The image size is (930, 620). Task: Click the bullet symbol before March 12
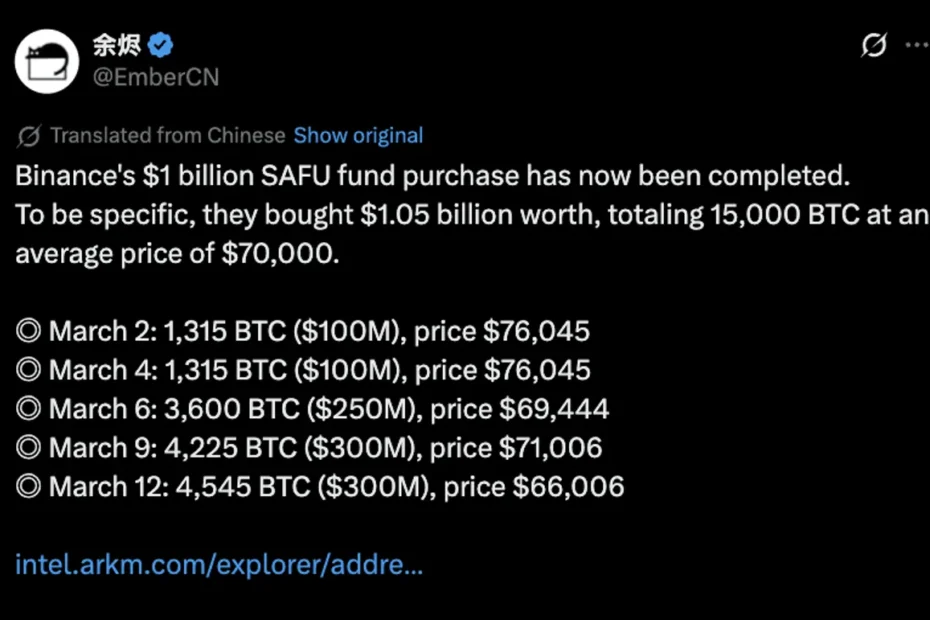29,487
